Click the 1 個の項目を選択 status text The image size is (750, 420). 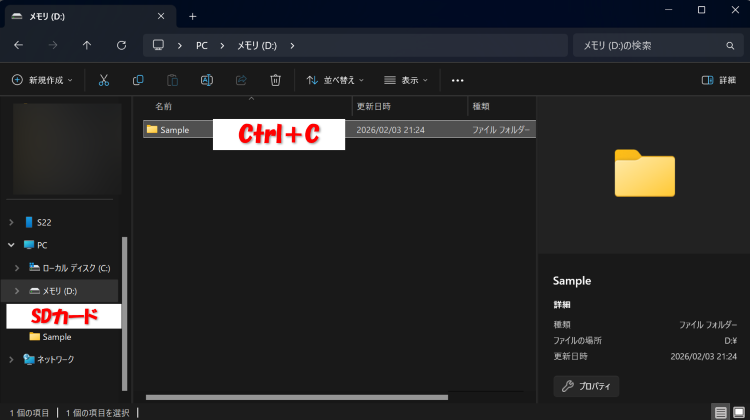coord(98,412)
